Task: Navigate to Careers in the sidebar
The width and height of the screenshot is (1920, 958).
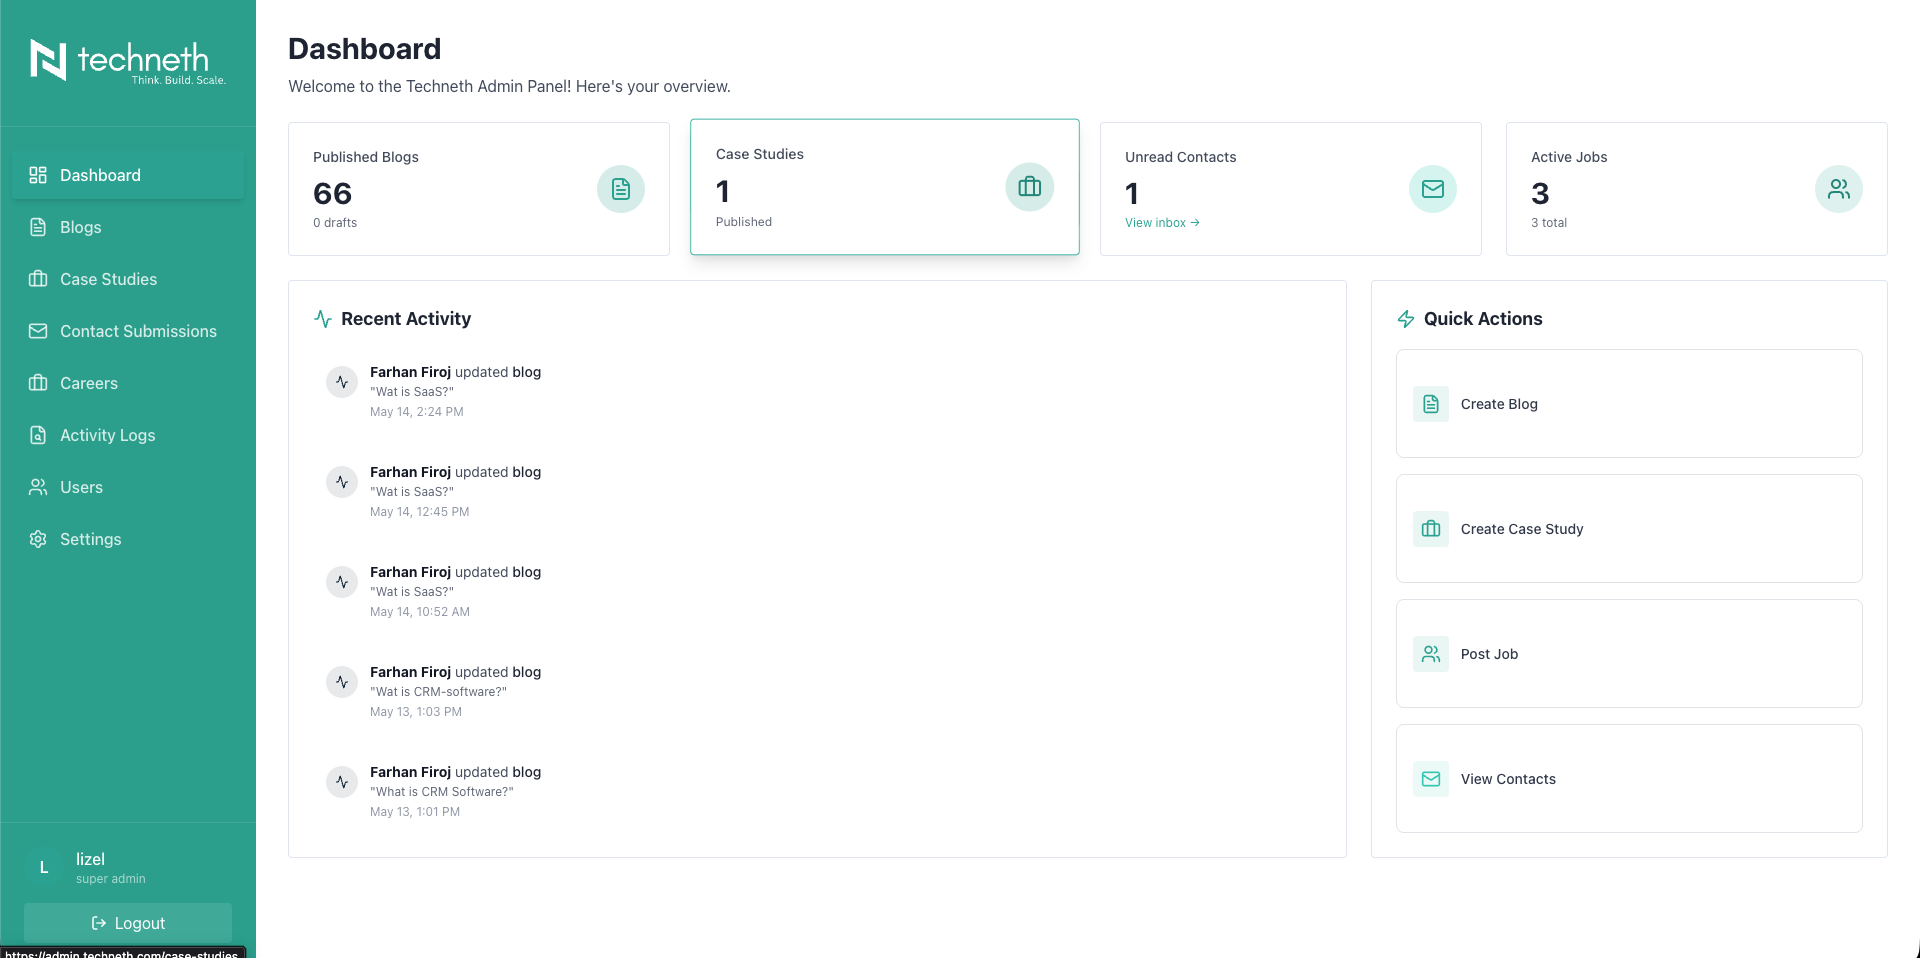Action: (128, 383)
